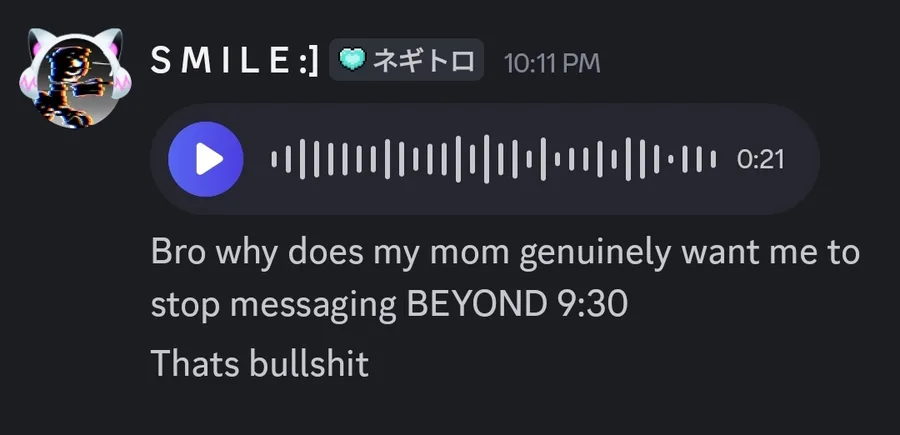Play the 0:21 voice message

pyautogui.click(x=206, y=159)
